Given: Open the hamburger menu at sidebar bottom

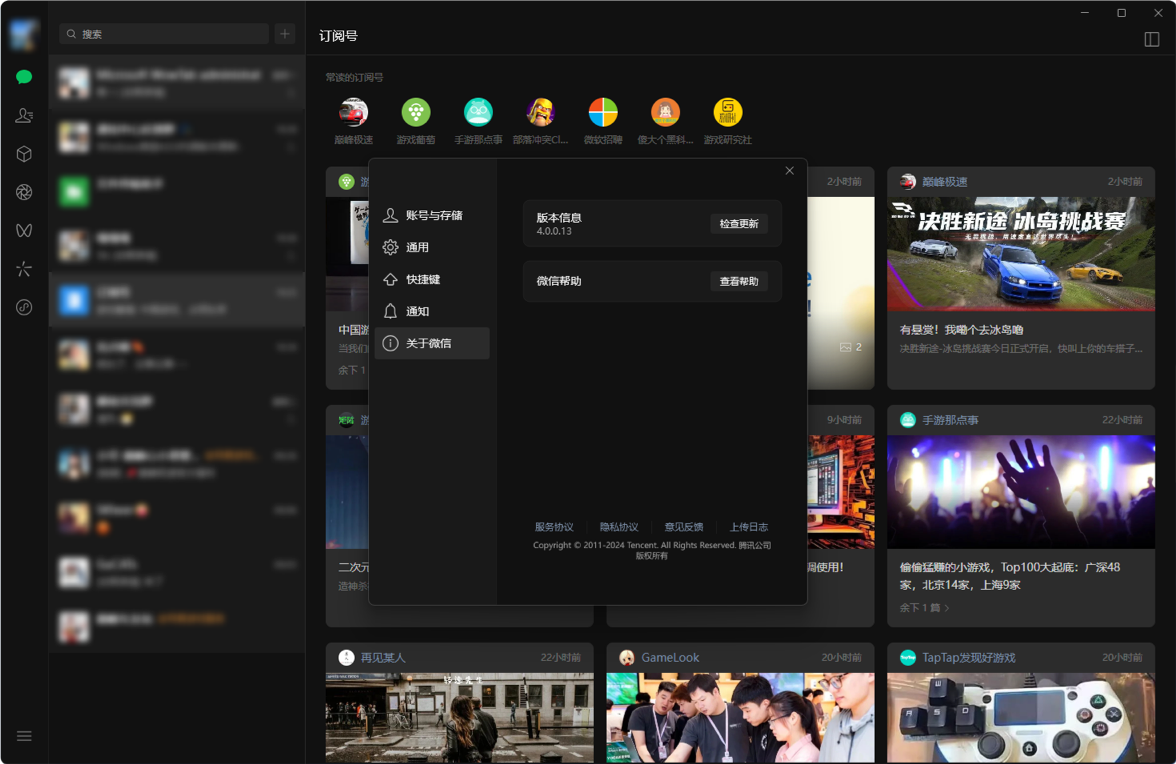Looking at the screenshot, I should (24, 736).
